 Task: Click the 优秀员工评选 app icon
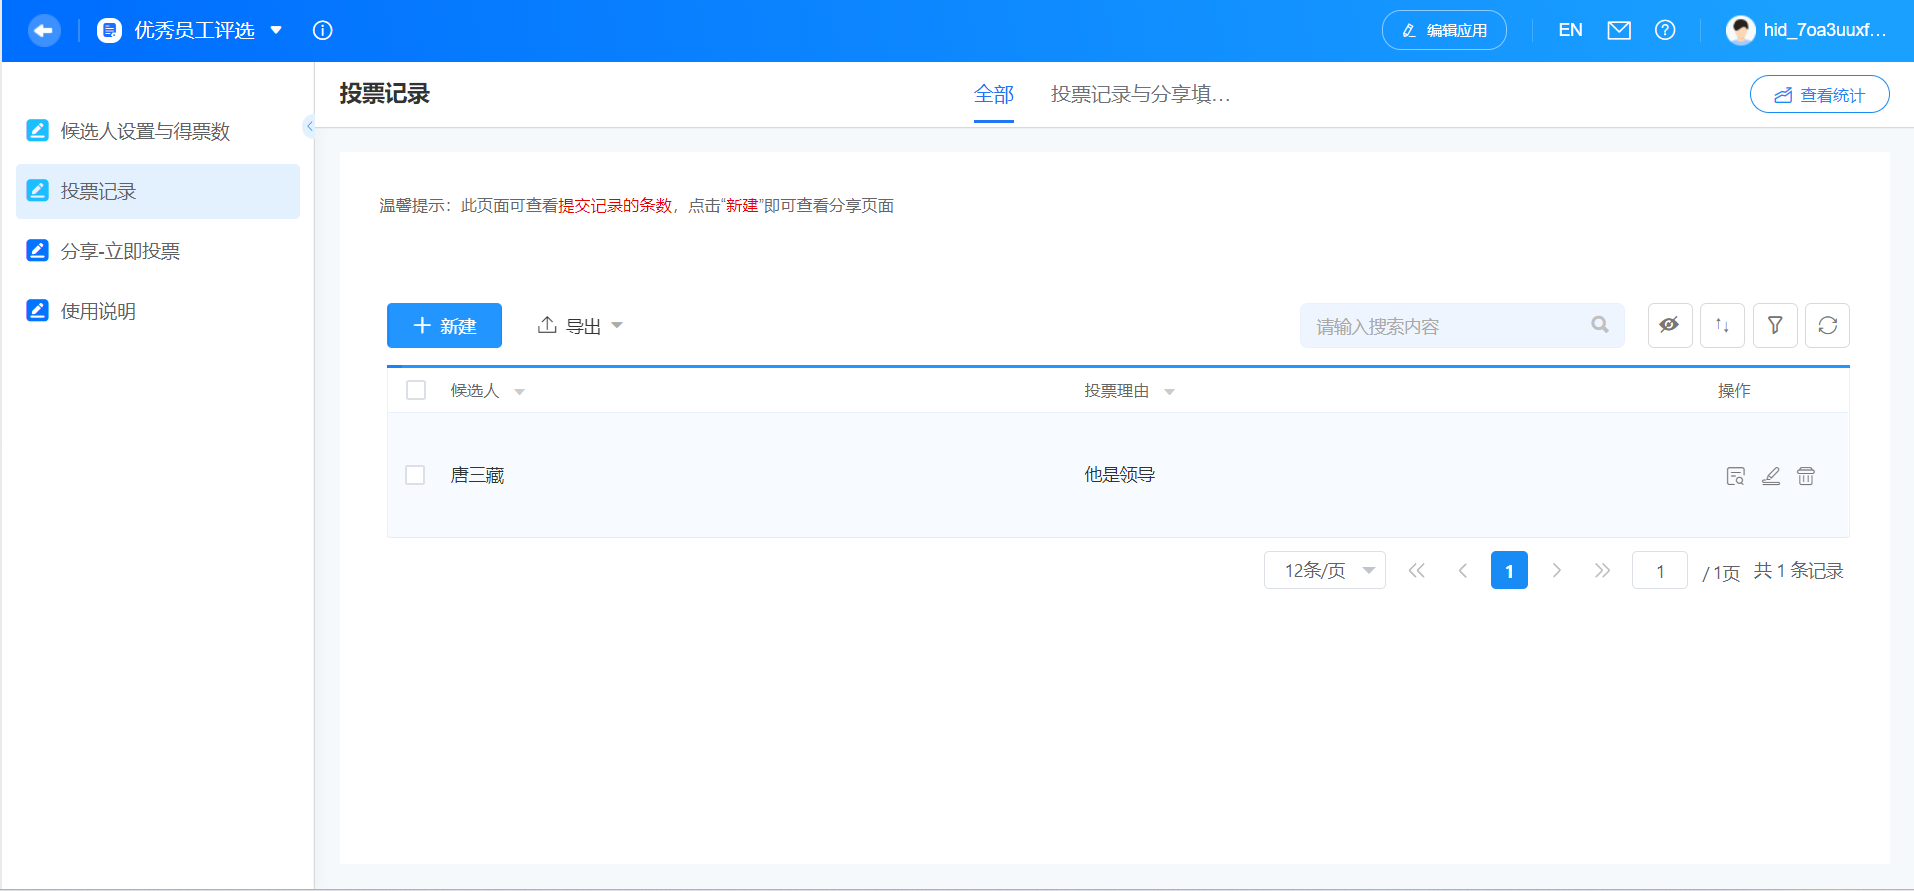pos(109,30)
